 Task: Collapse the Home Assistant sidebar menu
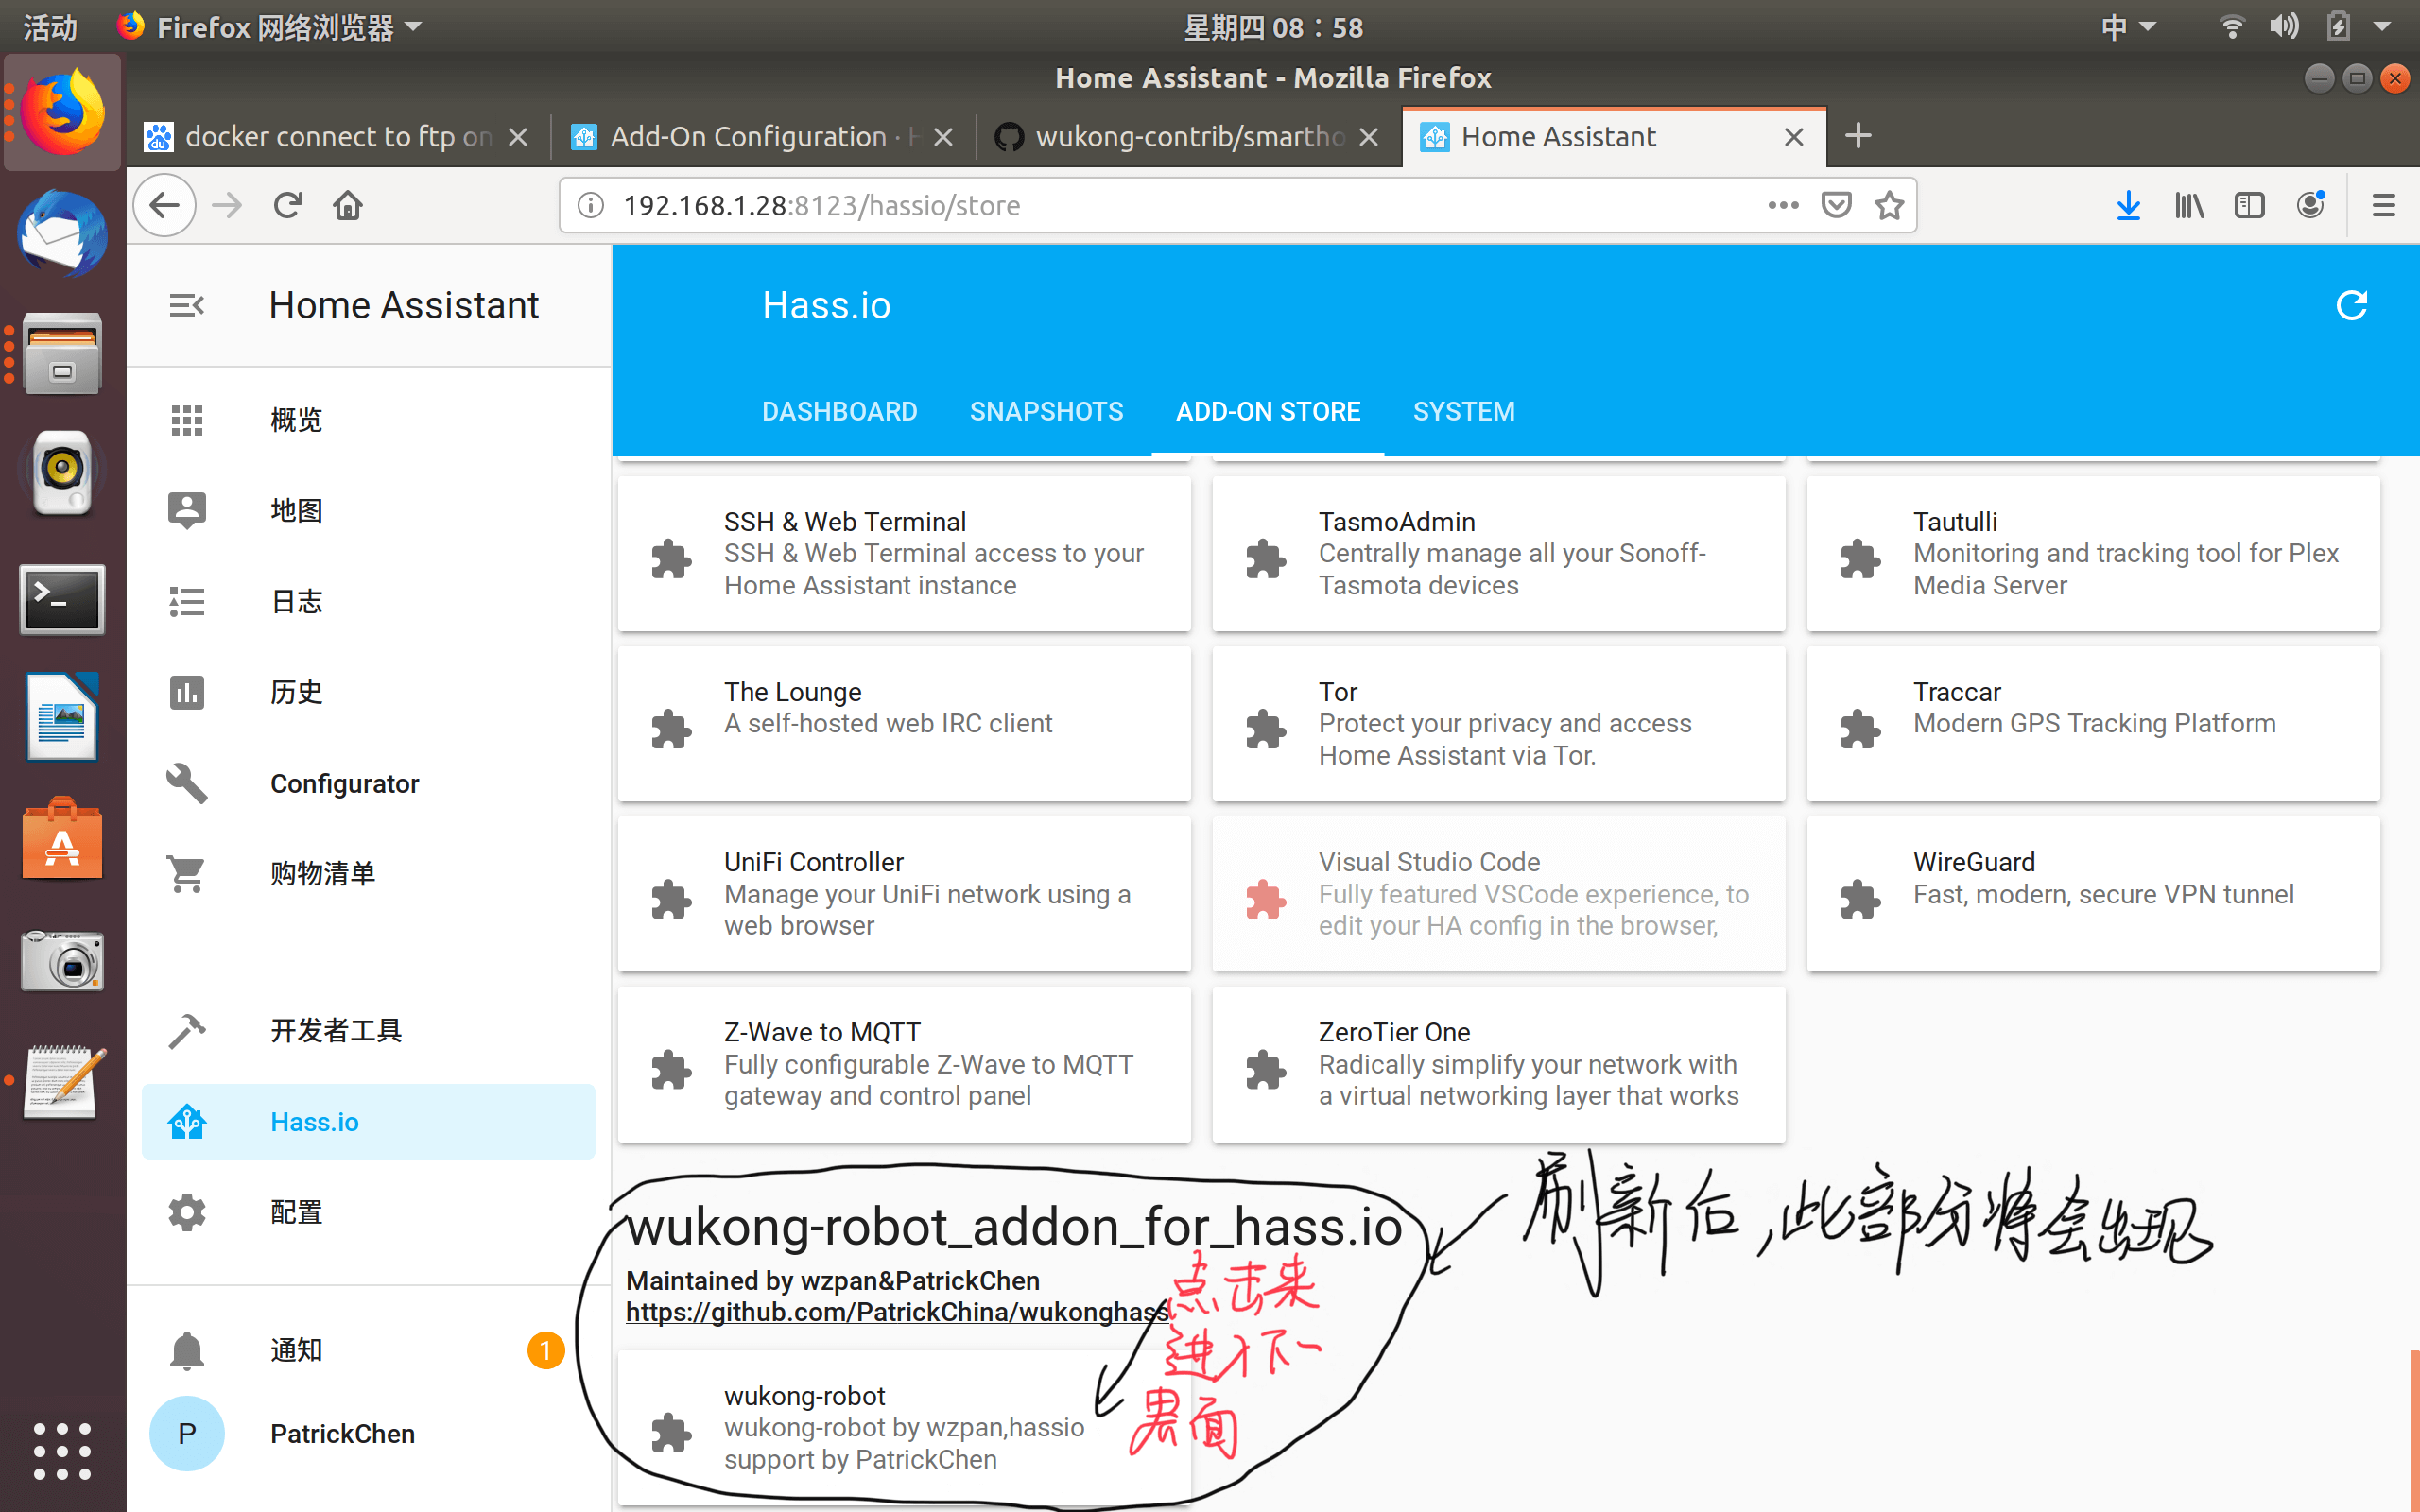pos(186,305)
